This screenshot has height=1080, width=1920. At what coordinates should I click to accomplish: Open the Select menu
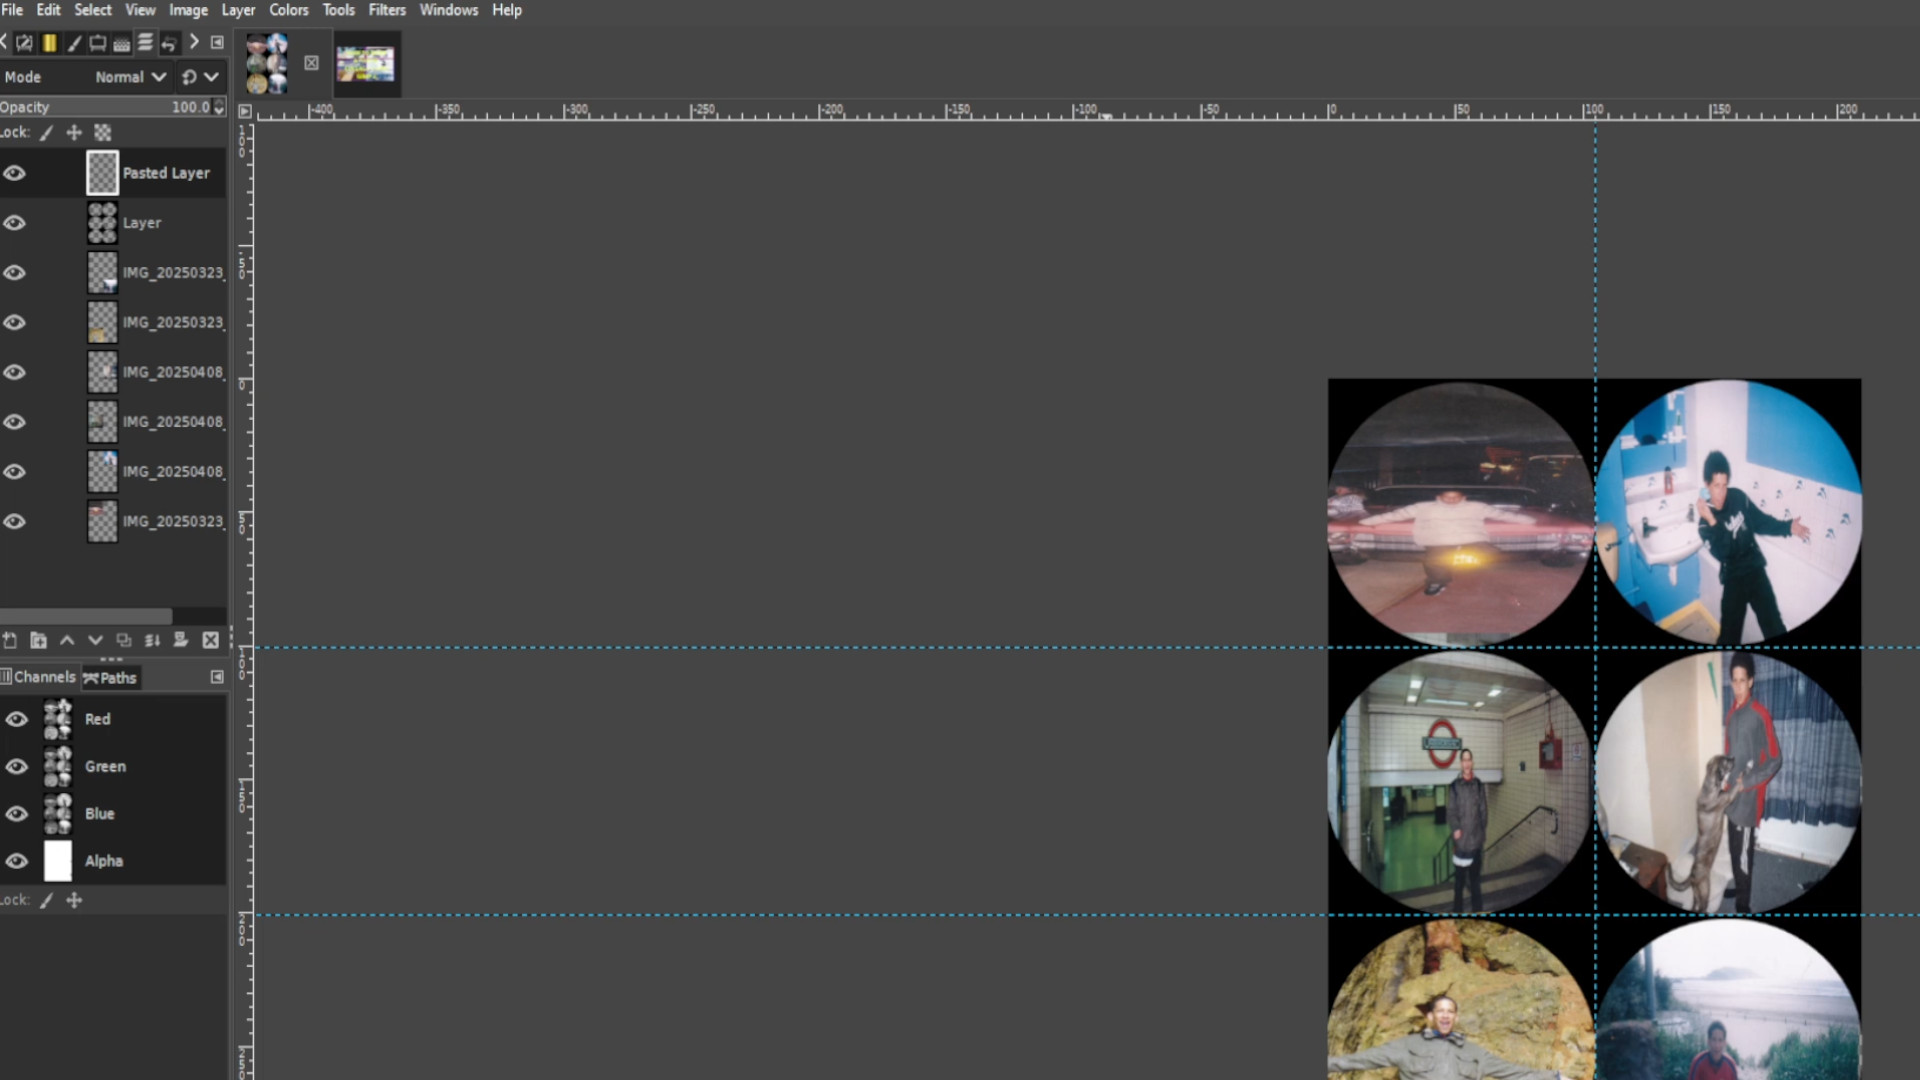coord(93,10)
